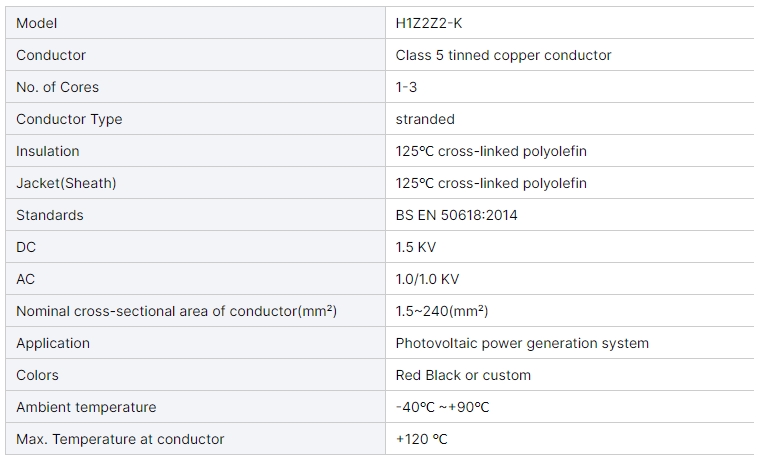Select the stranded value cell

pos(569,119)
